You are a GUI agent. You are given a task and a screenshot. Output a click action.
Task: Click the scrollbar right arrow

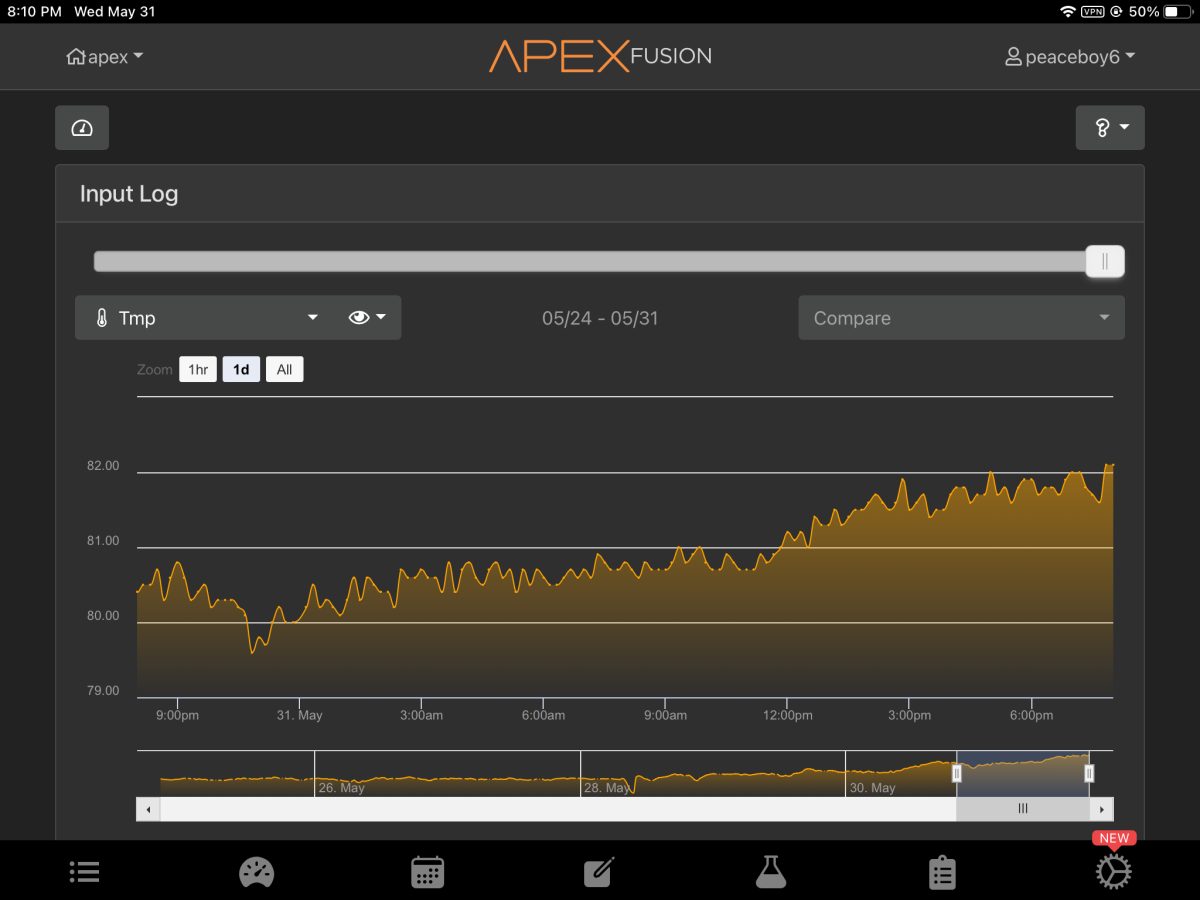pos(1102,809)
